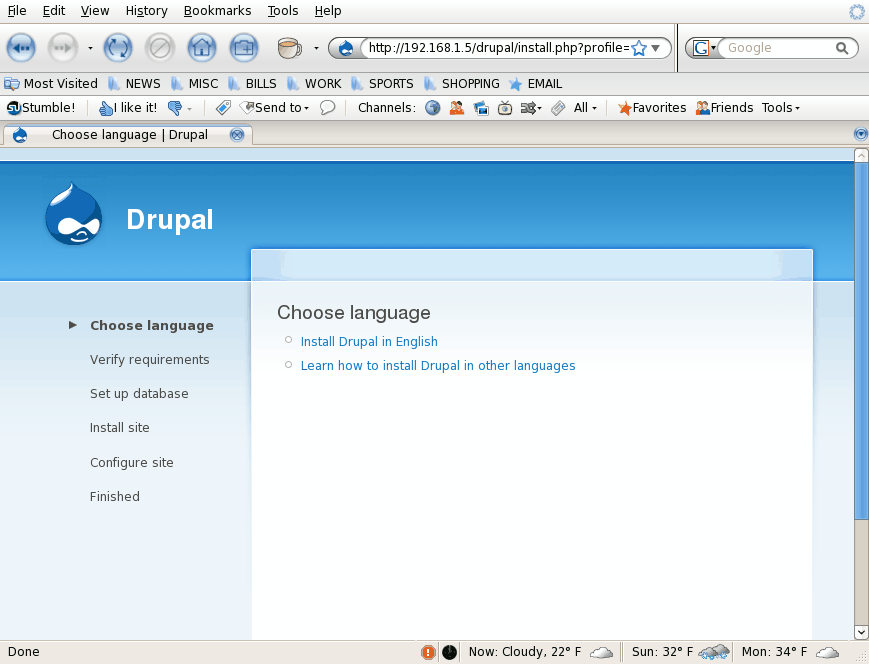Open the search engine selector dropdown
This screenshot has height=664, width=869.
pyautogui.click(x=703, y=48)
